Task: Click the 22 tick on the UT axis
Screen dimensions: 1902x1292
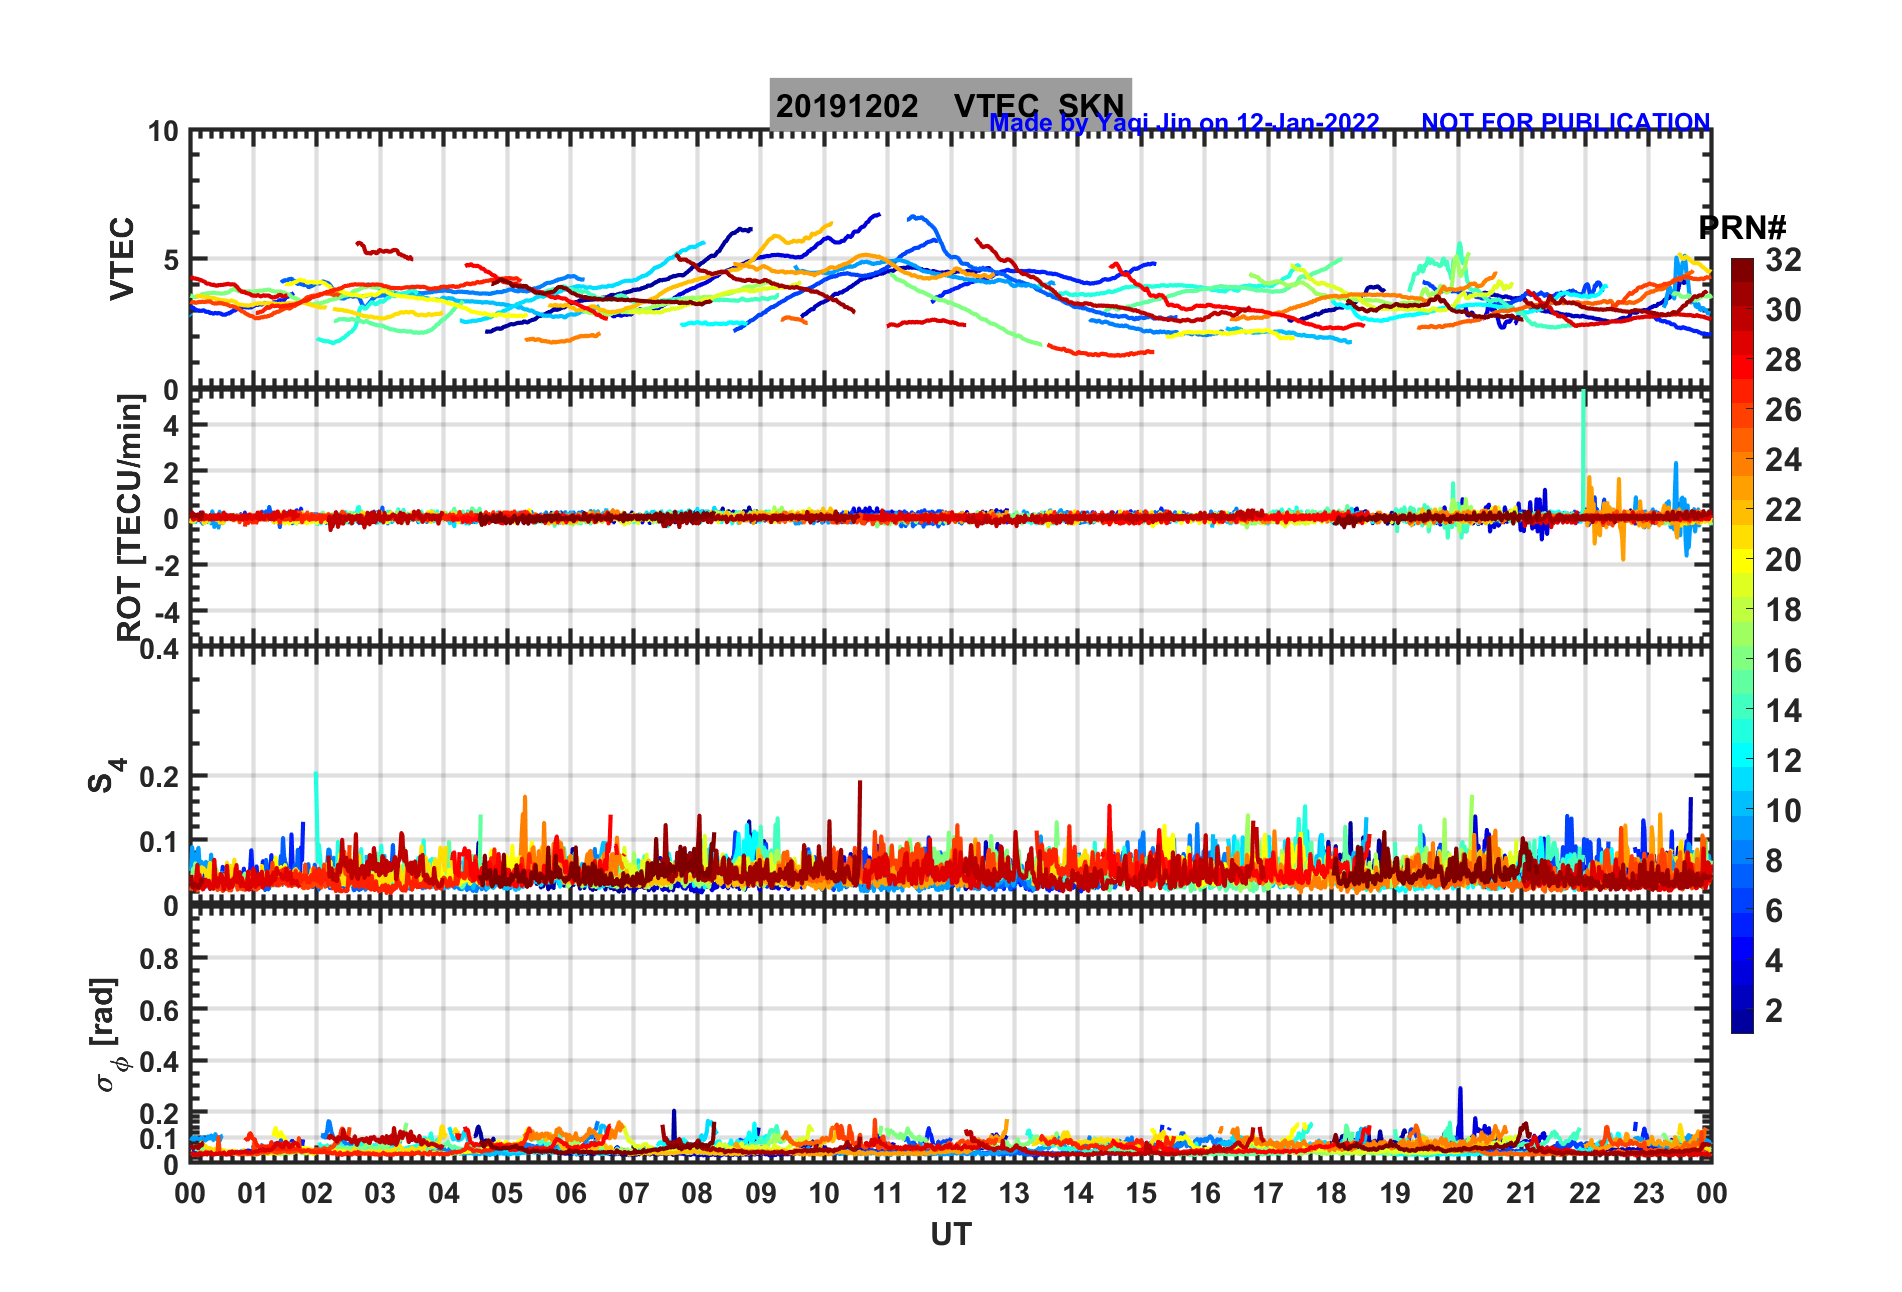Action: pyautogui.click(x=1584, y=1193)
